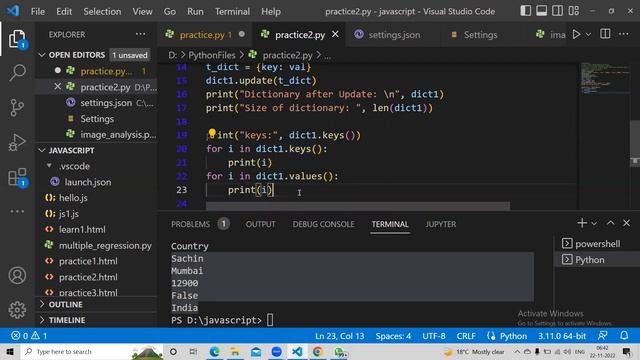Show additional activity bar views ellipsis
The height and width of the screenshot is (360, 640).
17,211
